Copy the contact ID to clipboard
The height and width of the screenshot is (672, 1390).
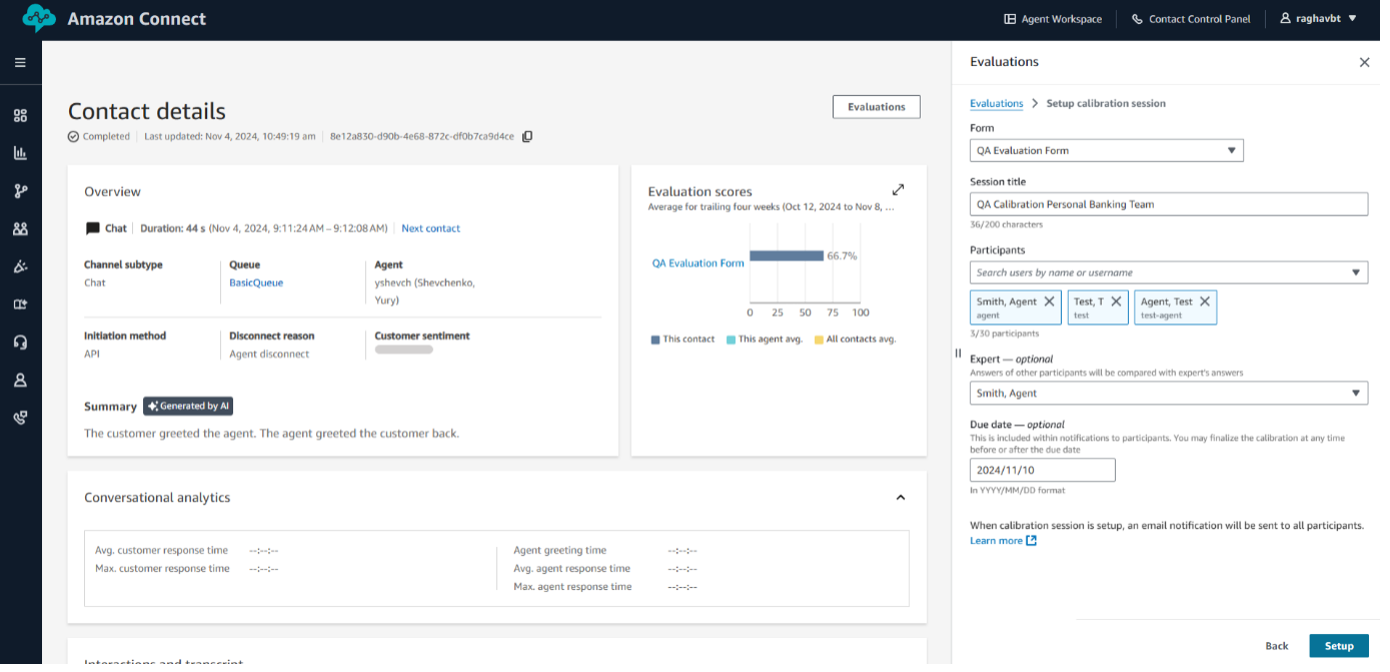pos(527,137)
